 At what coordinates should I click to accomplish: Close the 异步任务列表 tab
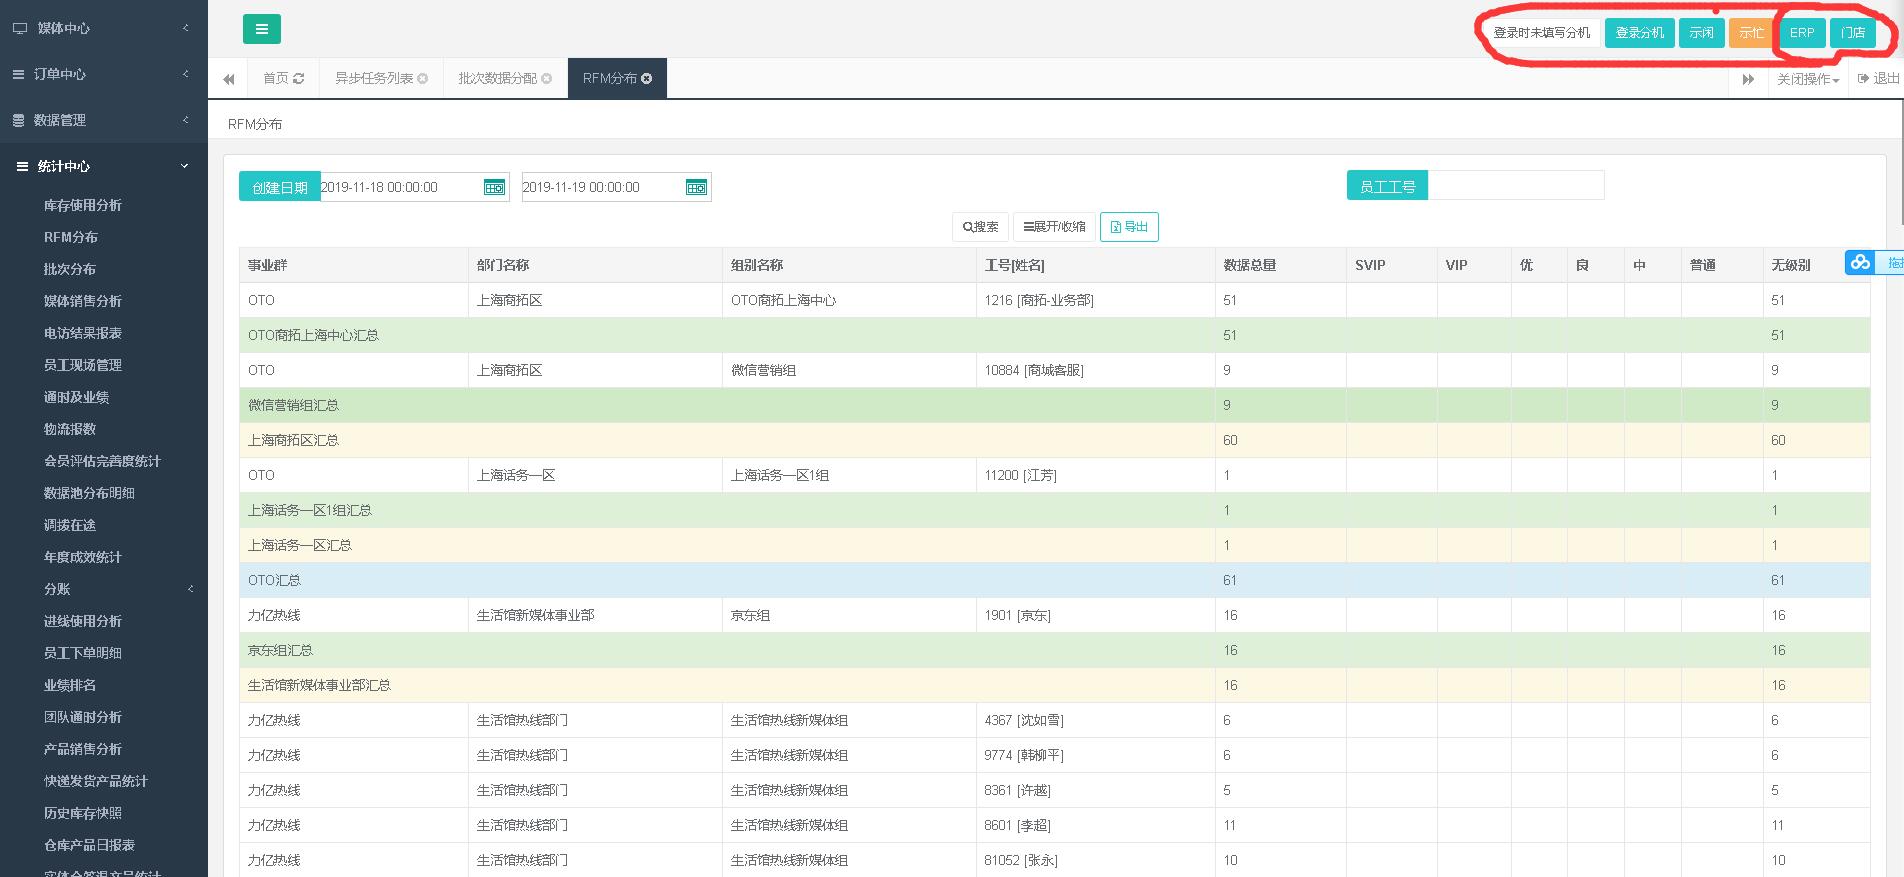[423, 79]
